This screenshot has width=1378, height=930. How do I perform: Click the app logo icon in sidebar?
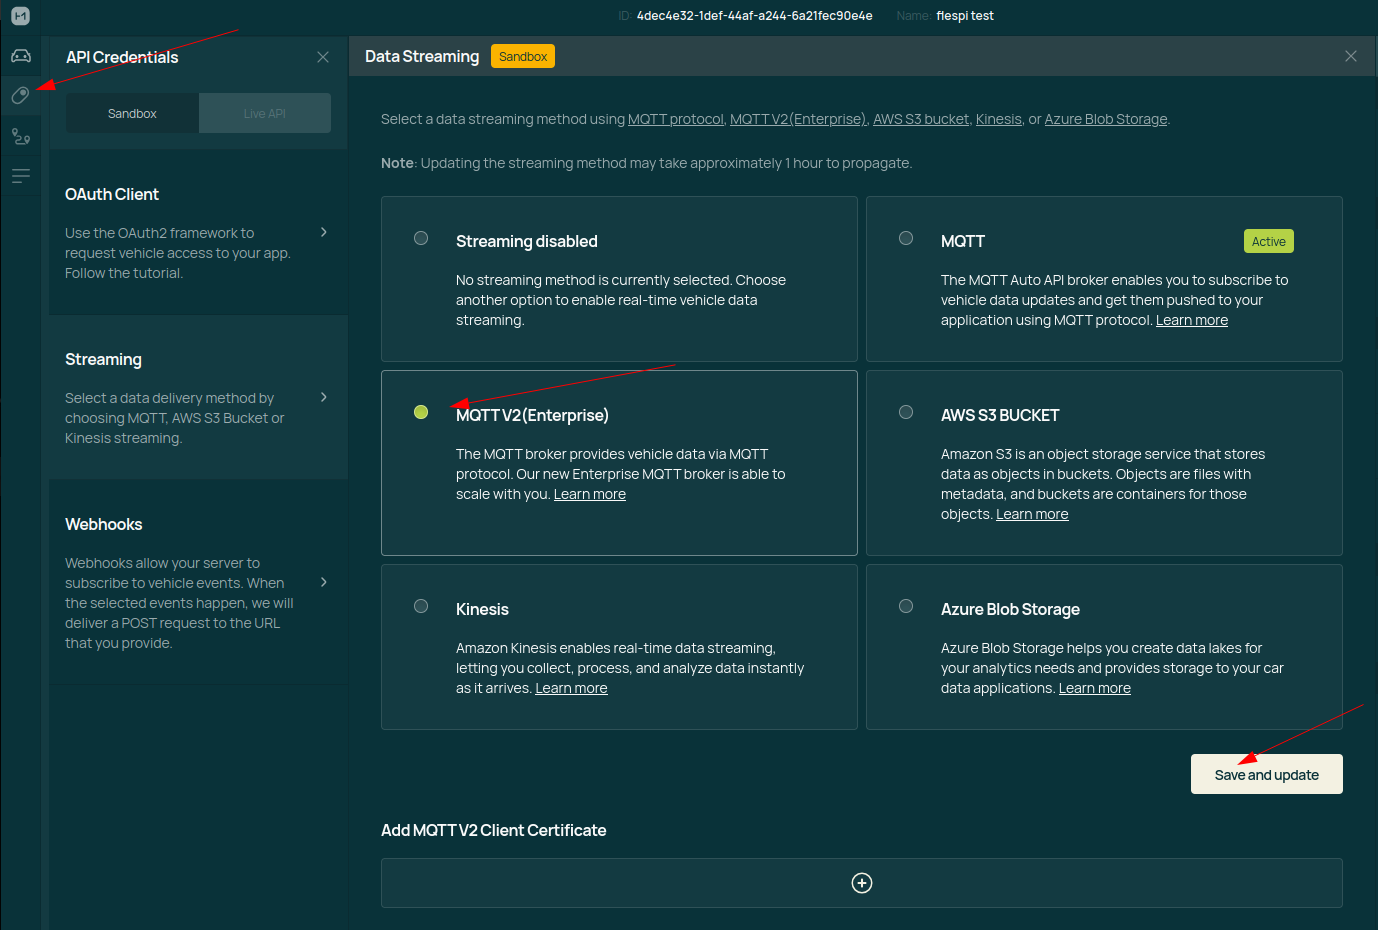pos(20,16)
